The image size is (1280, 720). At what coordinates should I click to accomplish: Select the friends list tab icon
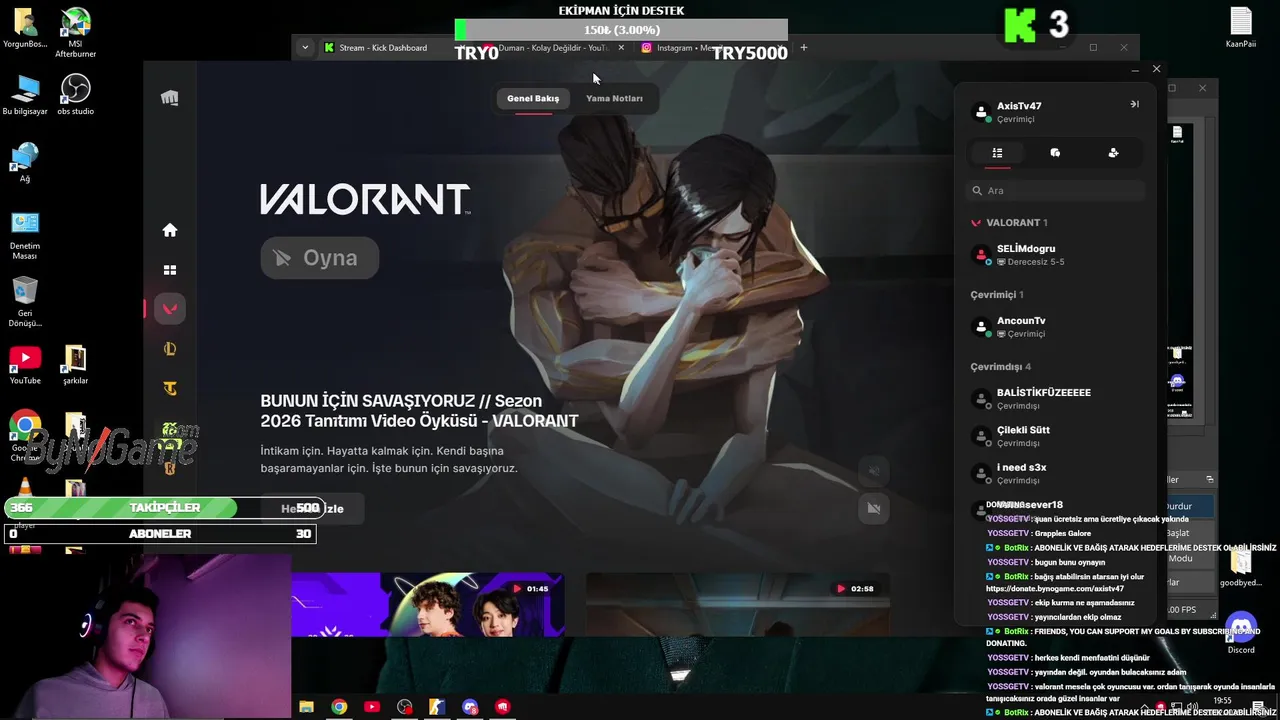(997, 153)
